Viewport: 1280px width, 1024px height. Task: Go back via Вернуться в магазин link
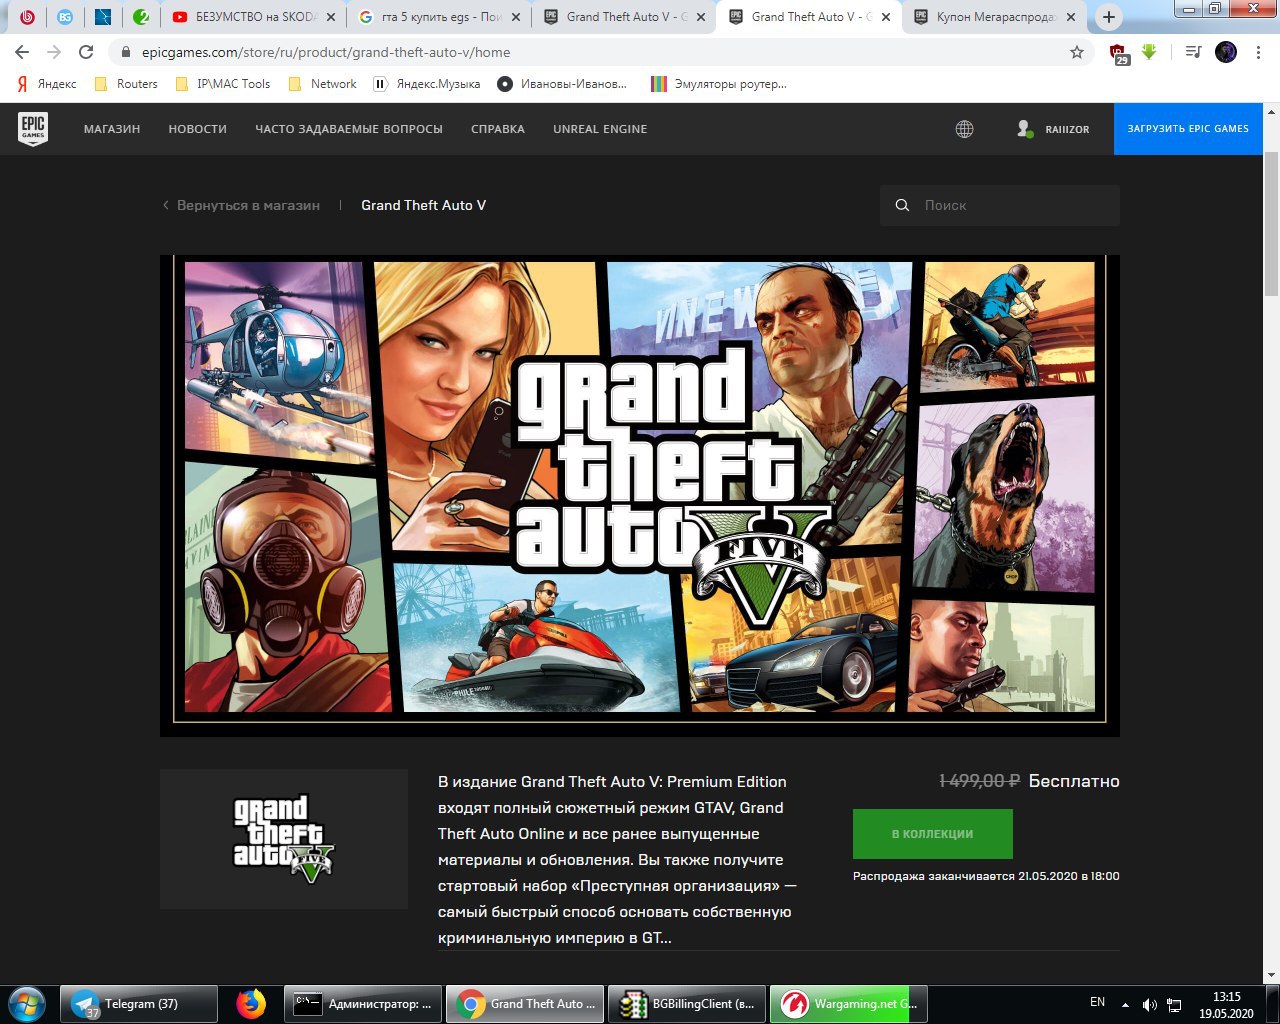(x=241, y=205)
